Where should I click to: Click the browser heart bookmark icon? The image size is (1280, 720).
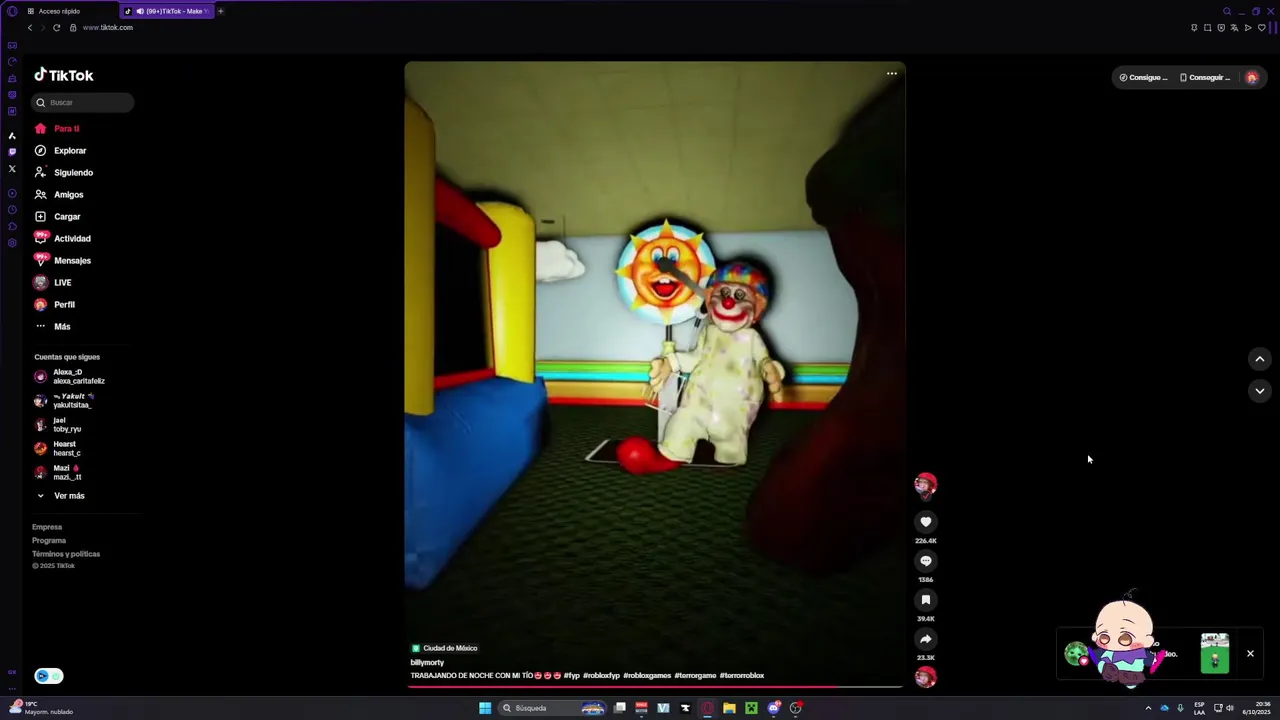(x=1261, y=28)
